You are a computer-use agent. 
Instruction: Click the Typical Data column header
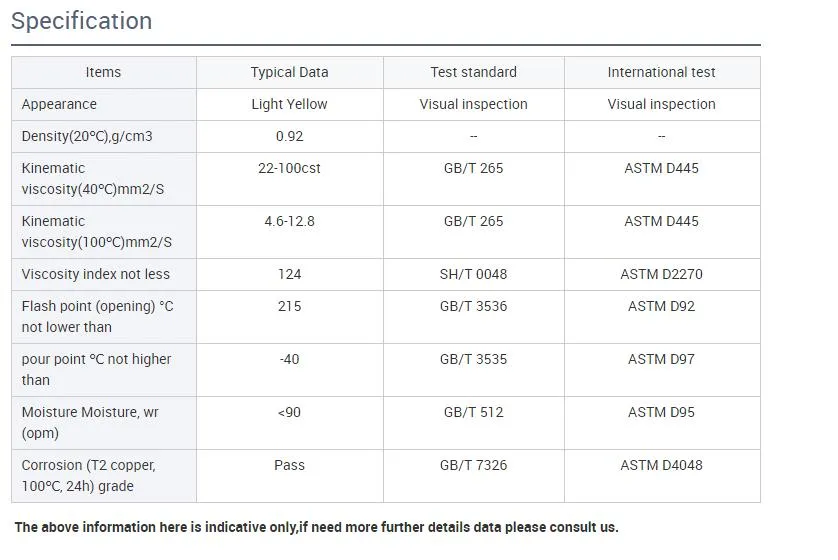[x=289, y=72]
